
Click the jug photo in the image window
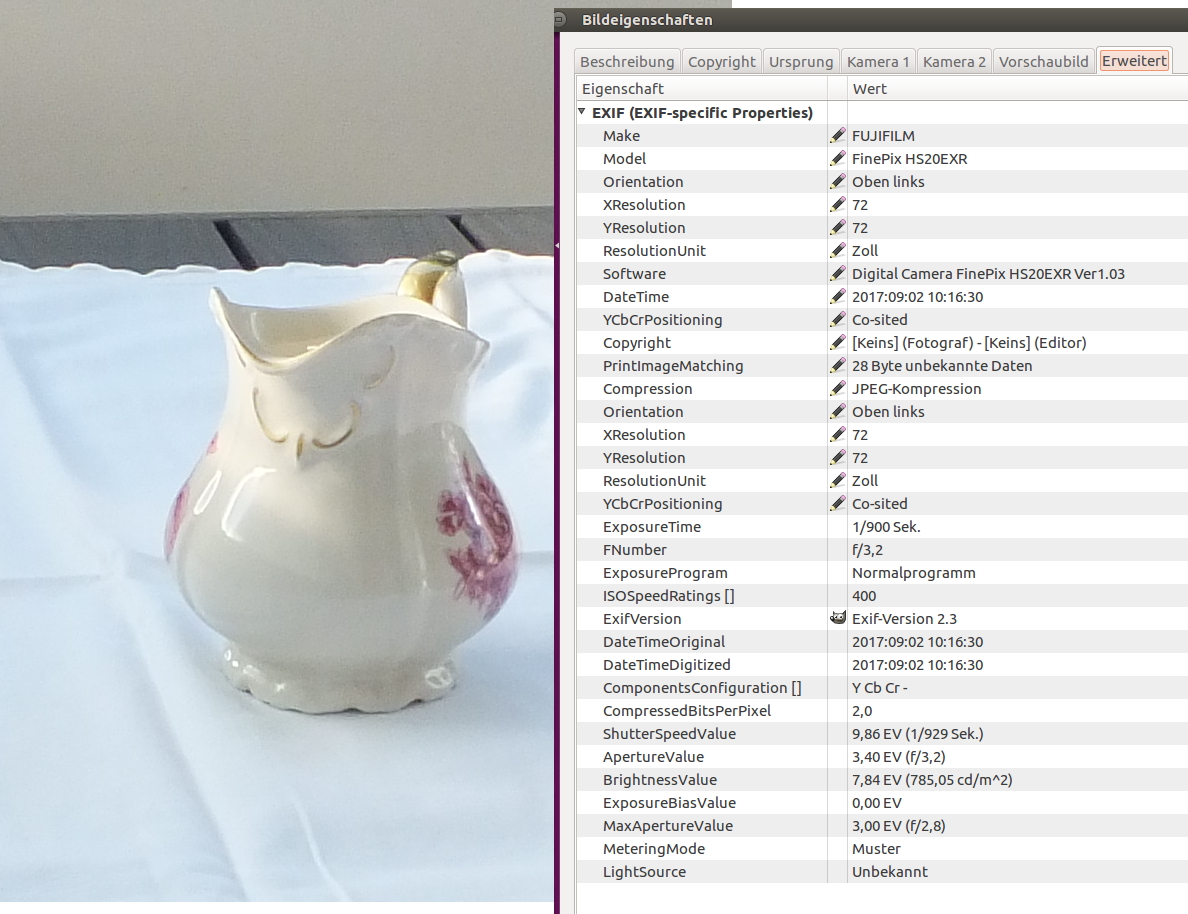(277, 451)
